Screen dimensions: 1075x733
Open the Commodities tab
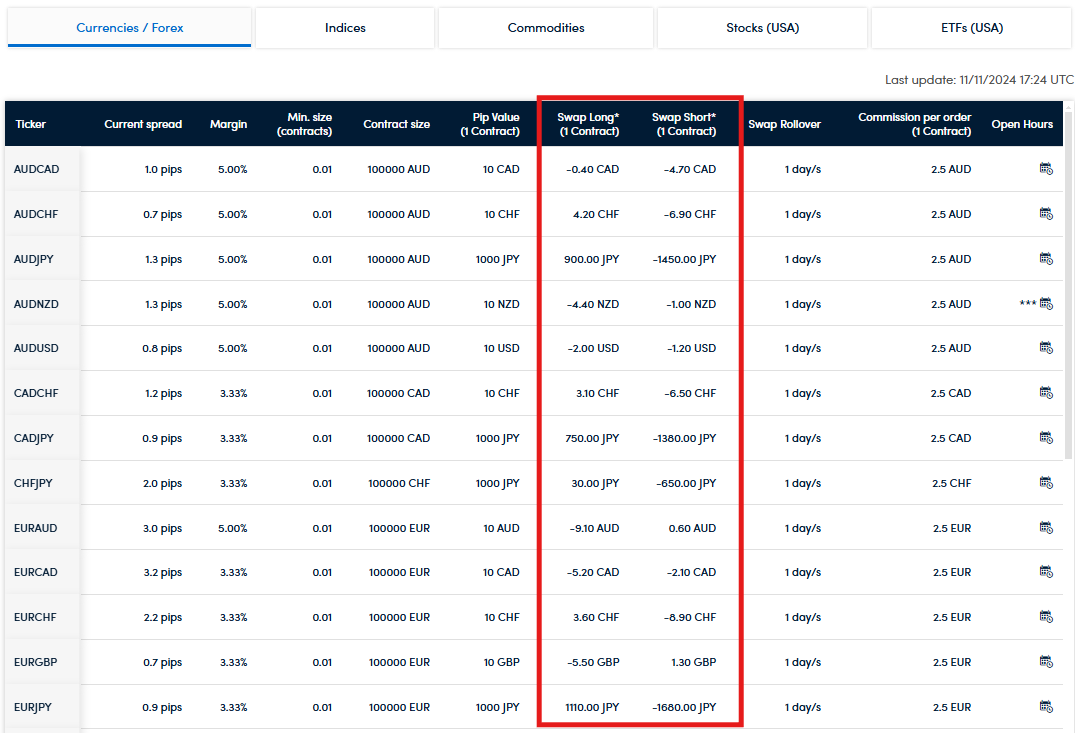[x=546, y=28]
